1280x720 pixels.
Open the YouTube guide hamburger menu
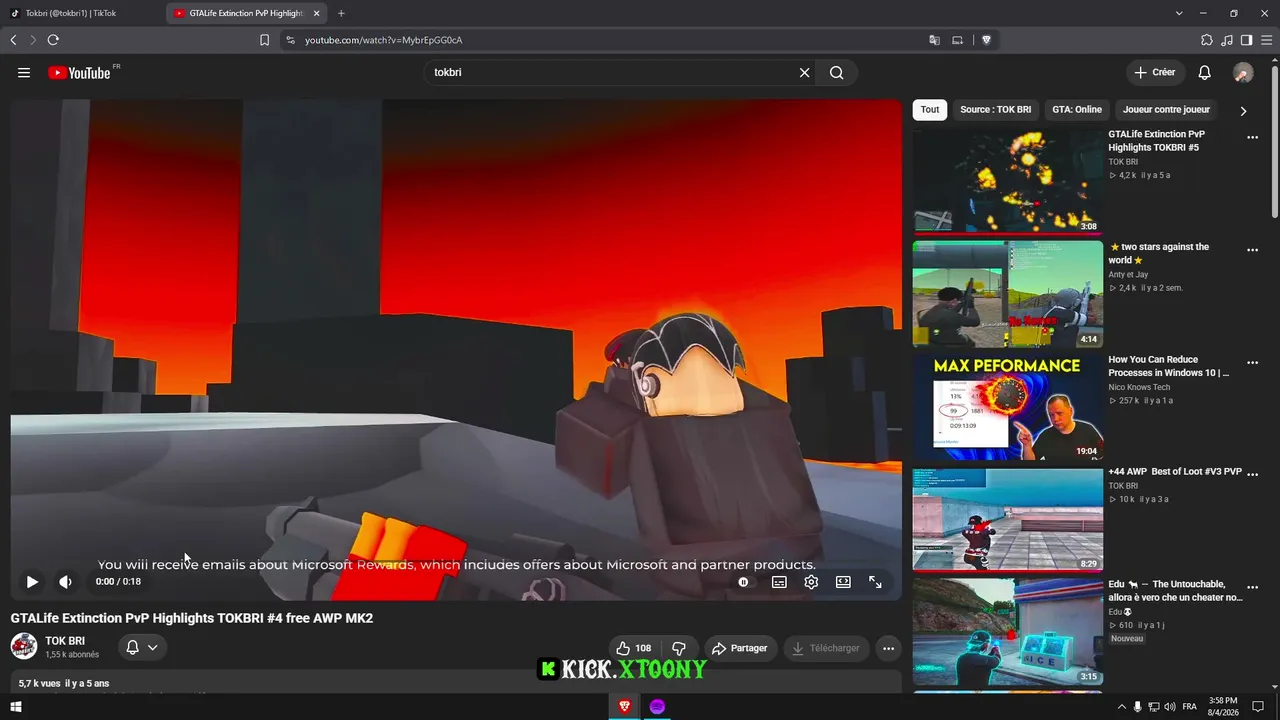pos(24,73)
